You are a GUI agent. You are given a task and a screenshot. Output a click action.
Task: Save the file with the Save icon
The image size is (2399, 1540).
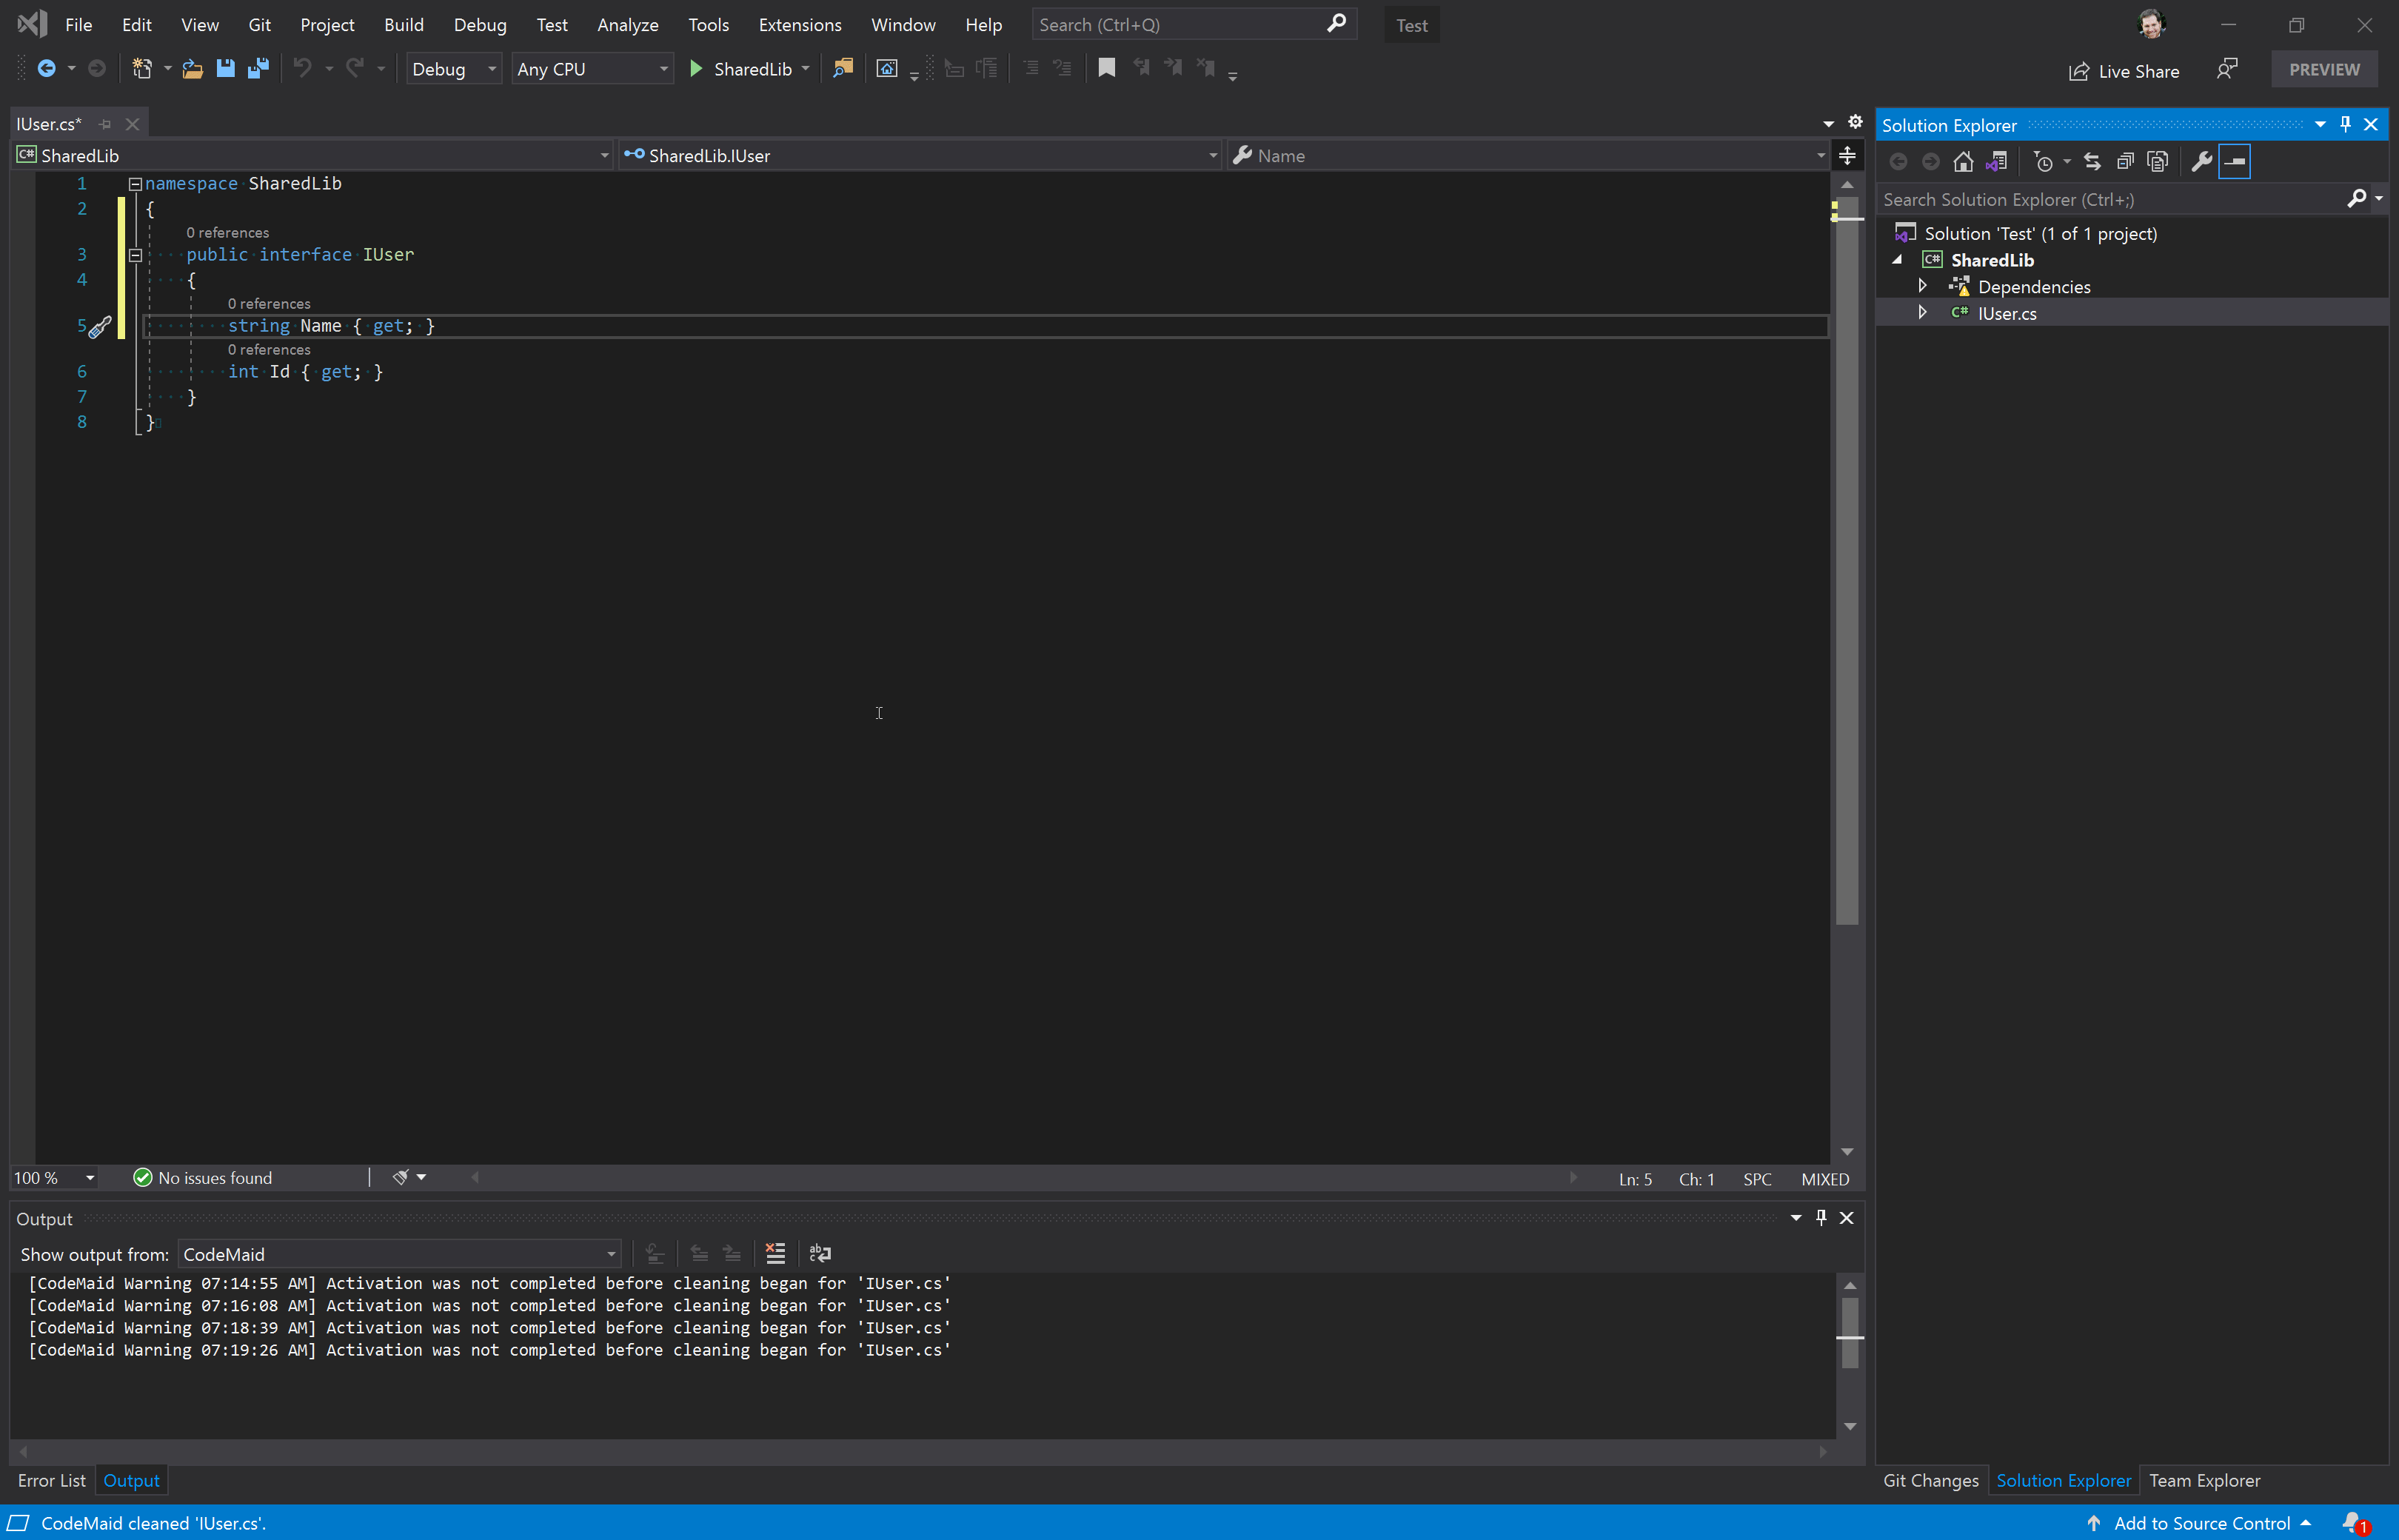pos(226,68)
